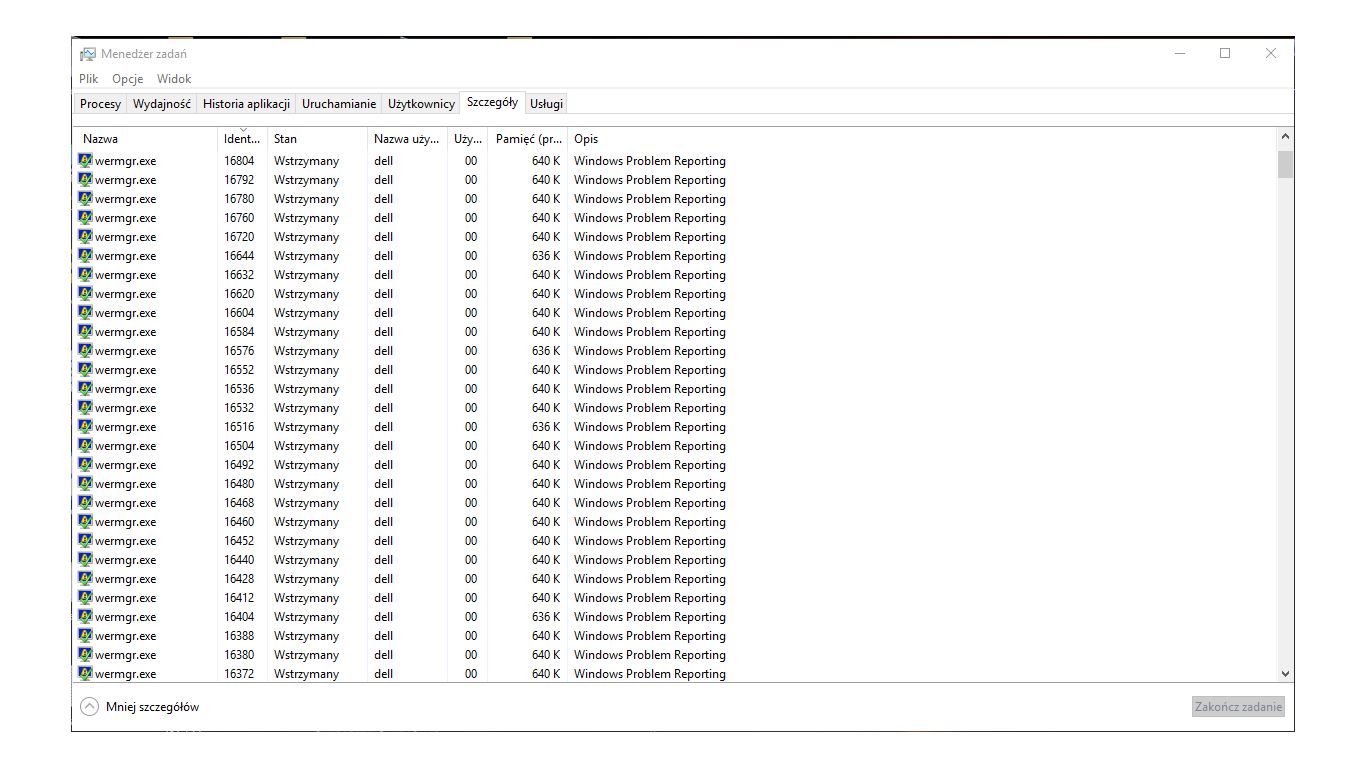
Task: Click the wermgr.exe icon for PID 16584
Action: point(85,331)
